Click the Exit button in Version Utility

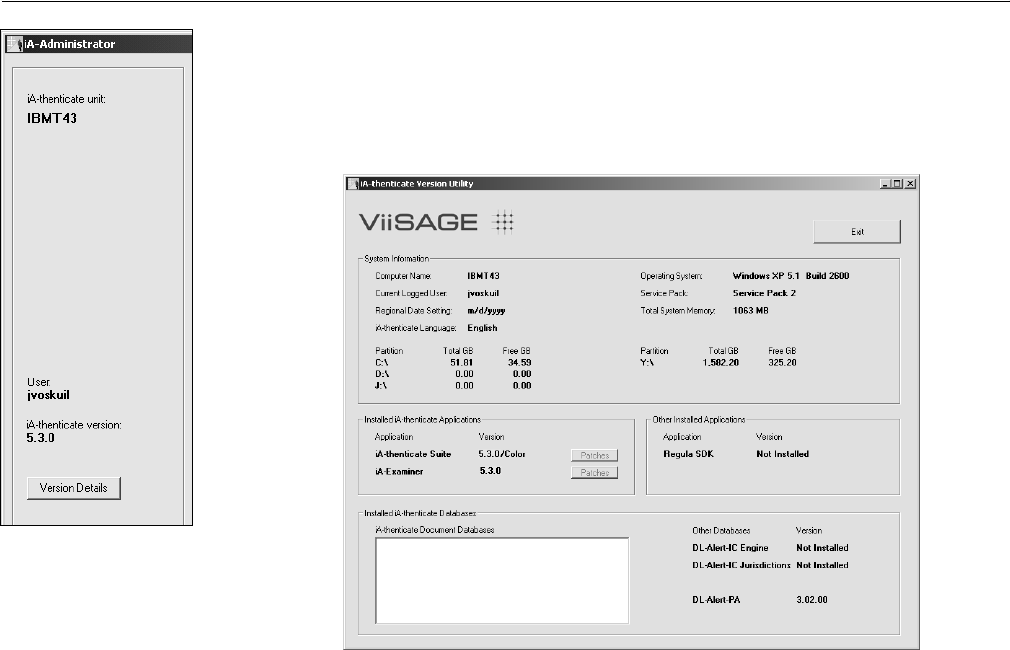click(857, 232)
